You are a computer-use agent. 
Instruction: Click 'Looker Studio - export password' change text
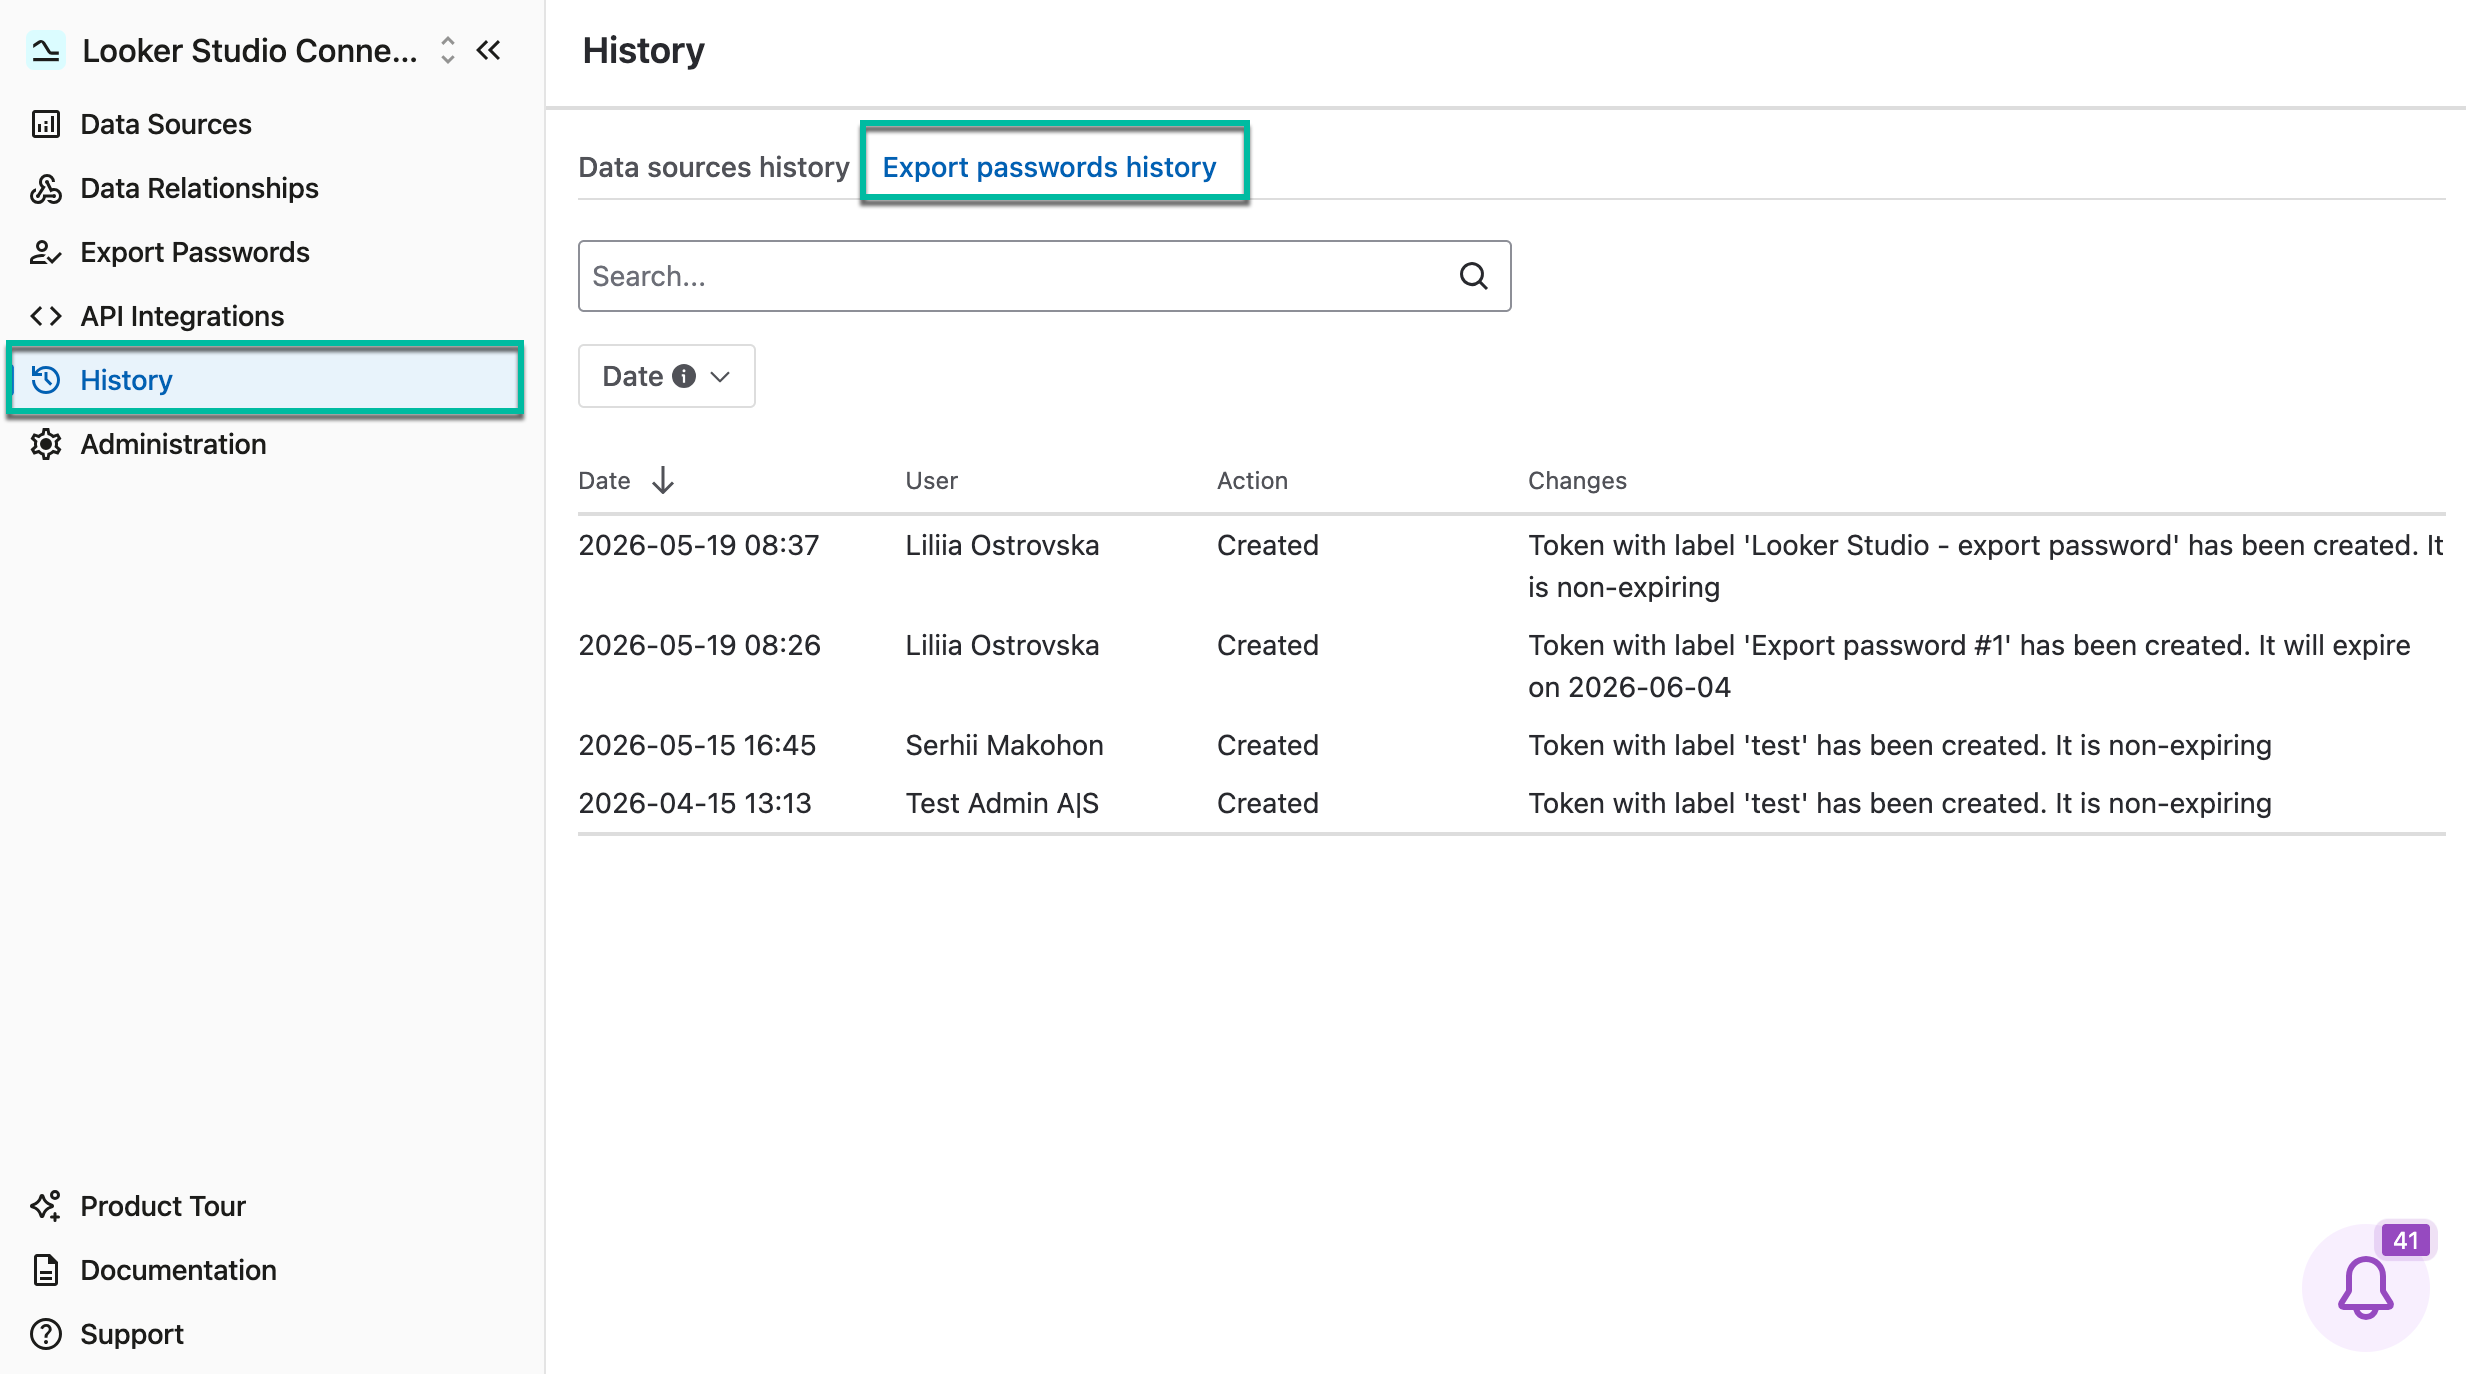[1985, 566]
